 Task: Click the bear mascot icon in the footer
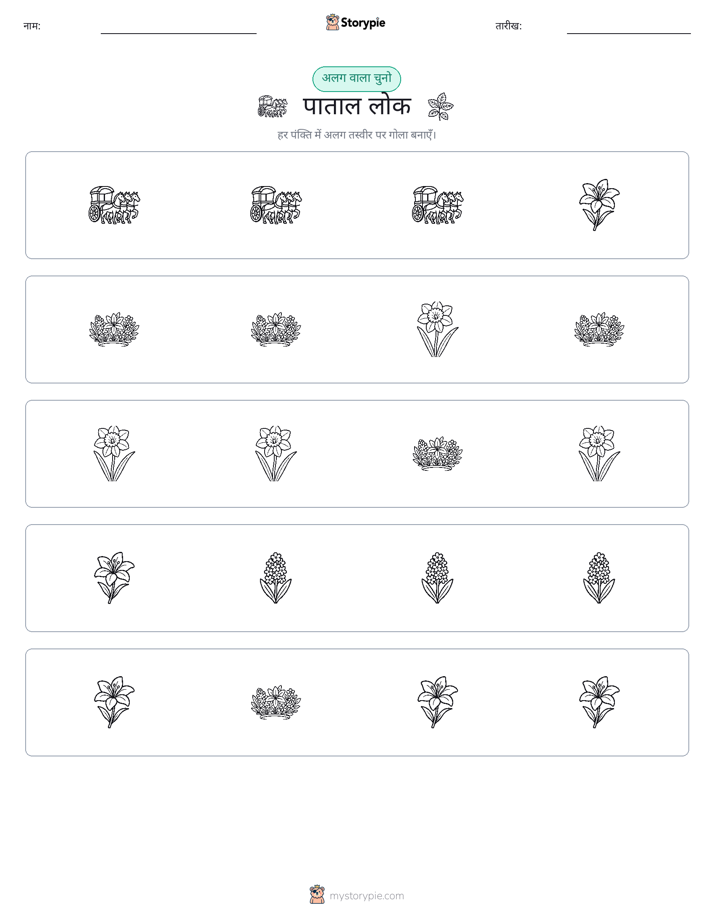pos(317,895)
